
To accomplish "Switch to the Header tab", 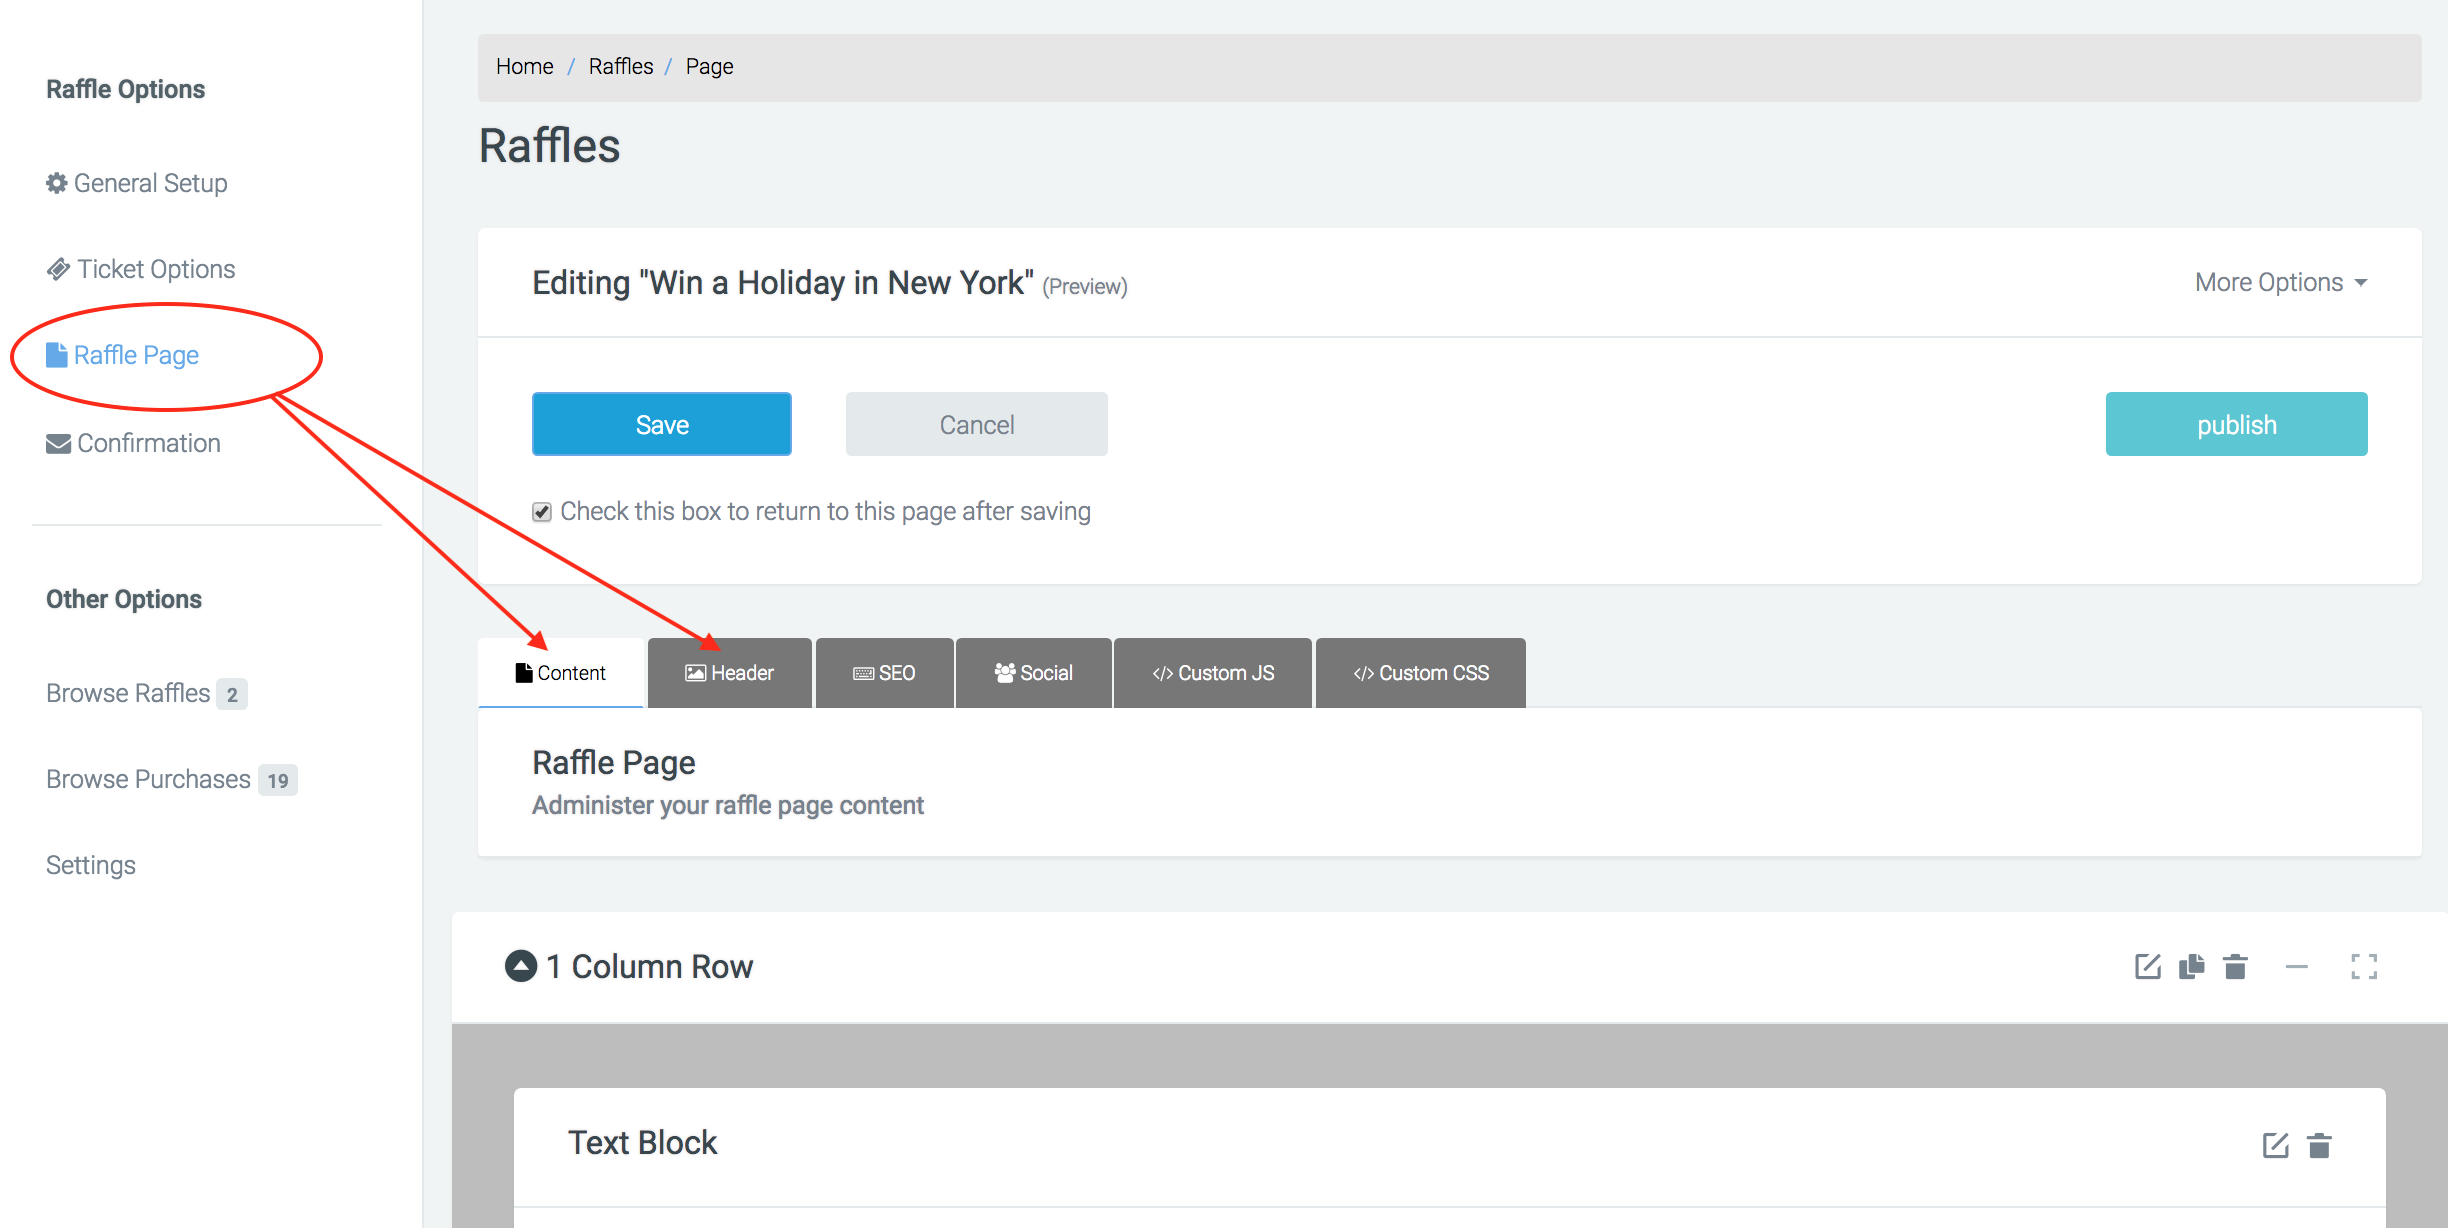I will [730, 673].
